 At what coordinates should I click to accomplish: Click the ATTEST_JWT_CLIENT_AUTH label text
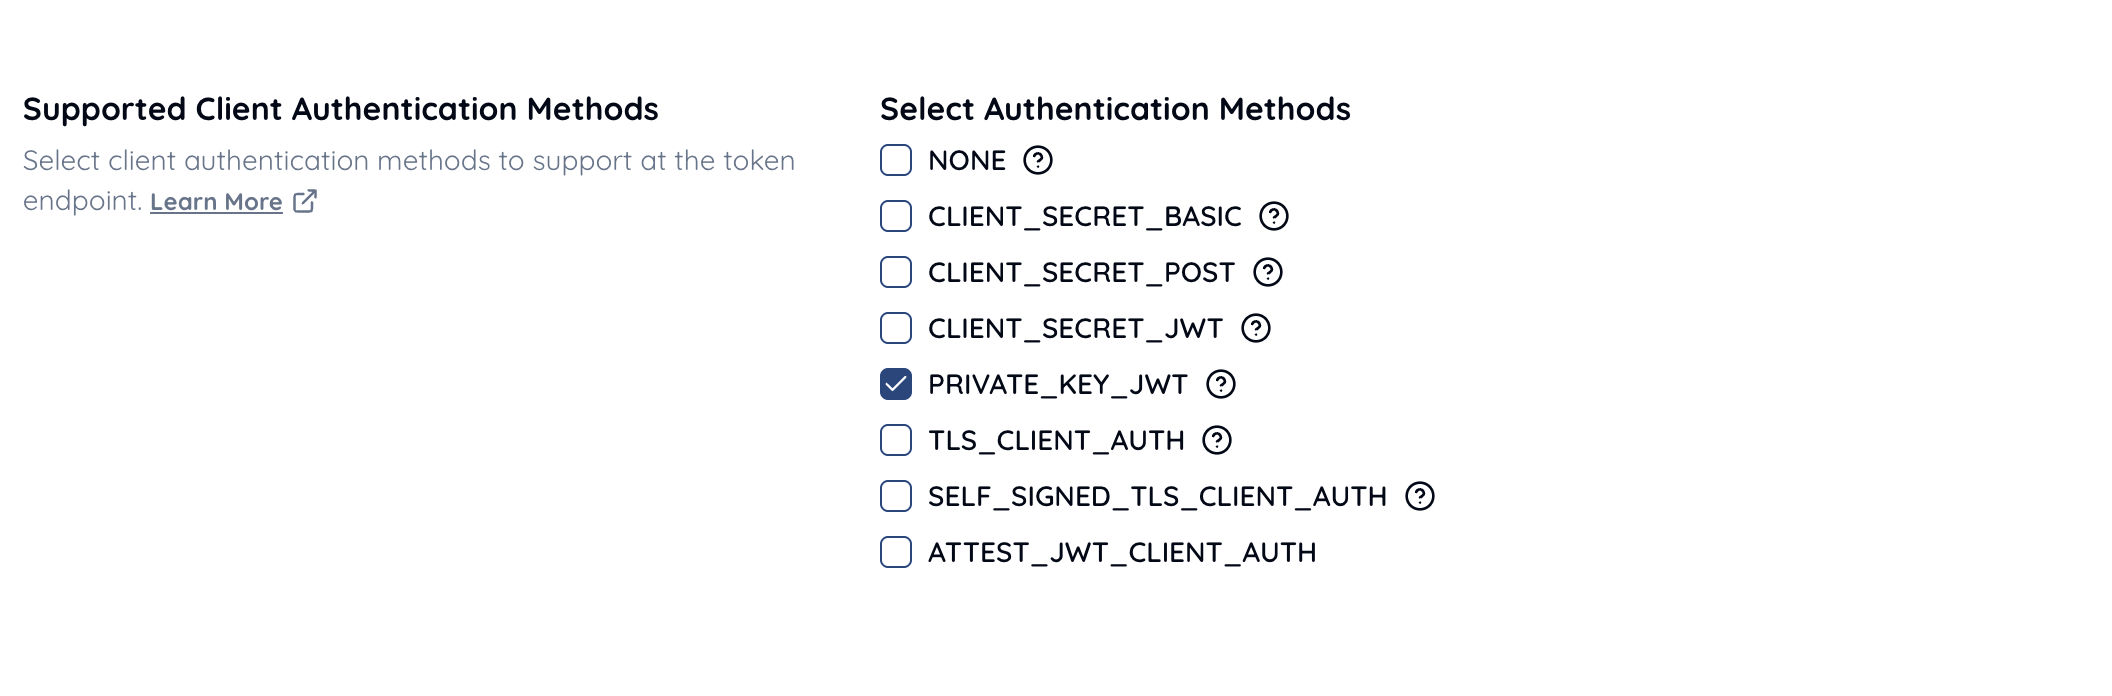click(1121, 552)
